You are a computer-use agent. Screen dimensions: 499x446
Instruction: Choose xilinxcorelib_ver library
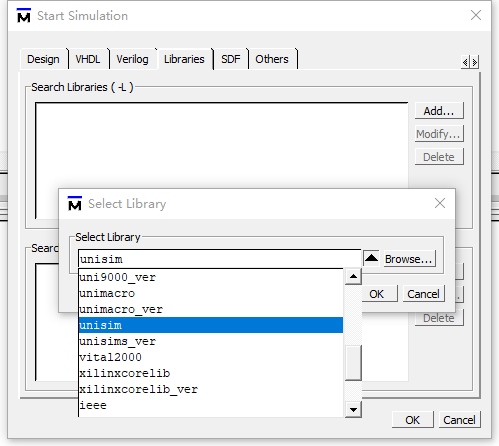211,389
